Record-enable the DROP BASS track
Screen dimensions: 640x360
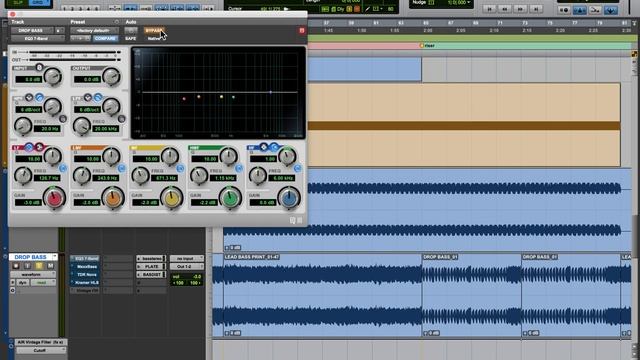click(x=16, y=266)
